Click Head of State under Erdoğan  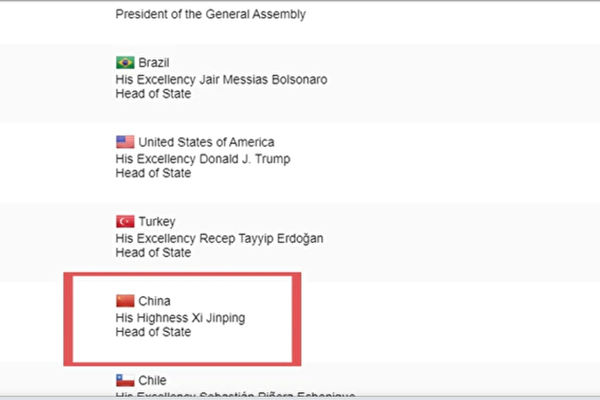click(152, 253)
